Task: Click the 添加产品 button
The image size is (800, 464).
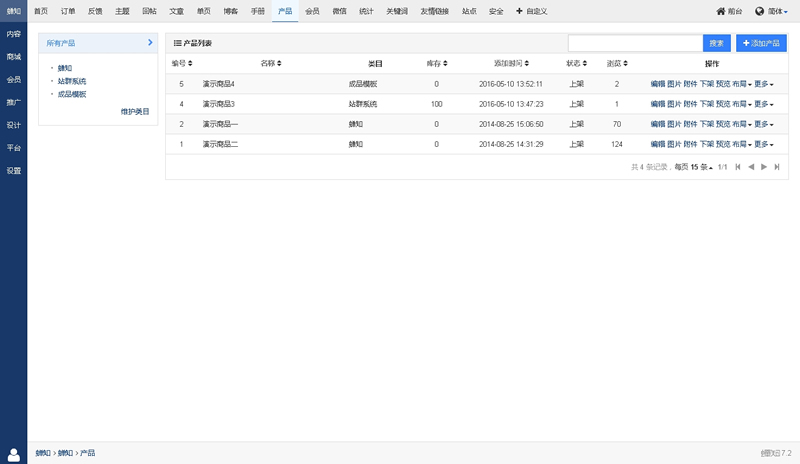Action: coord(761,43)
